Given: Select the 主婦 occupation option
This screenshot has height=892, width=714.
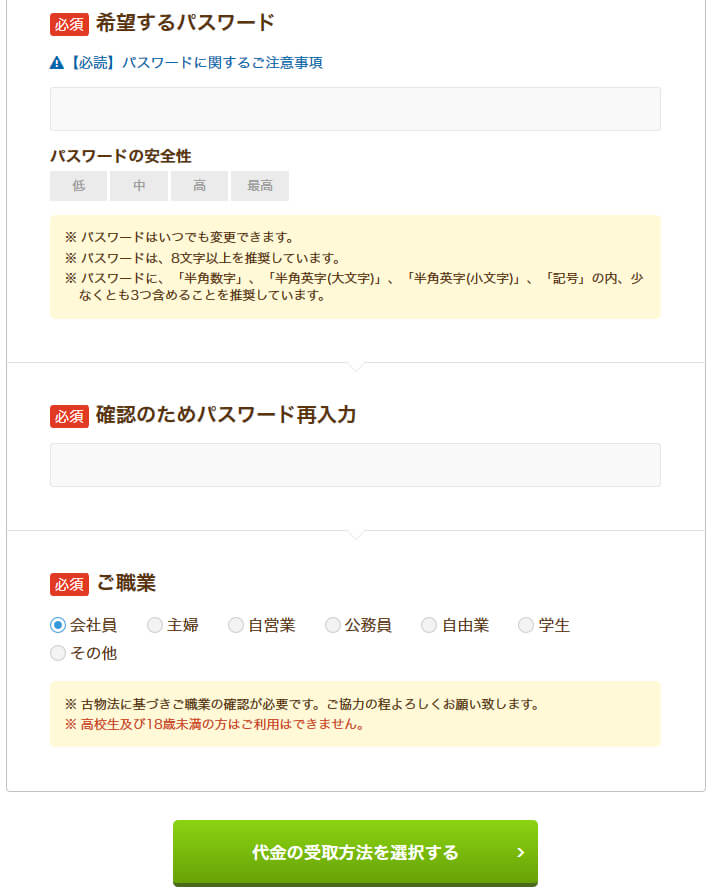Looking at the screenshot, I should 155,625.
